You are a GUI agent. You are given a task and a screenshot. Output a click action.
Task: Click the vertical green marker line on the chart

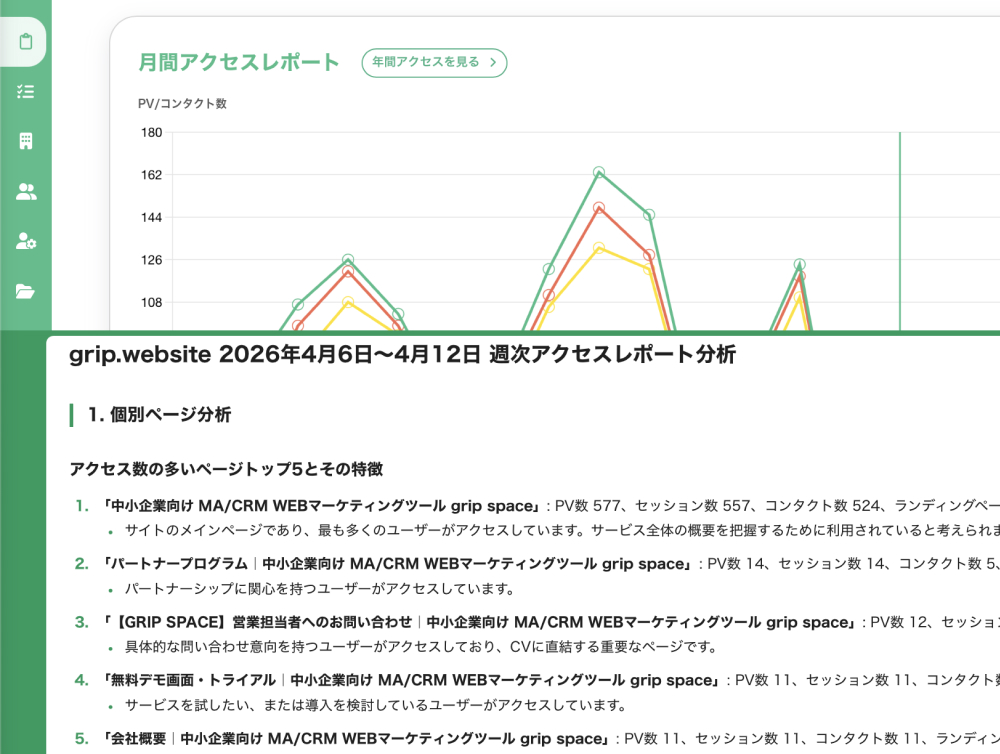902,230
